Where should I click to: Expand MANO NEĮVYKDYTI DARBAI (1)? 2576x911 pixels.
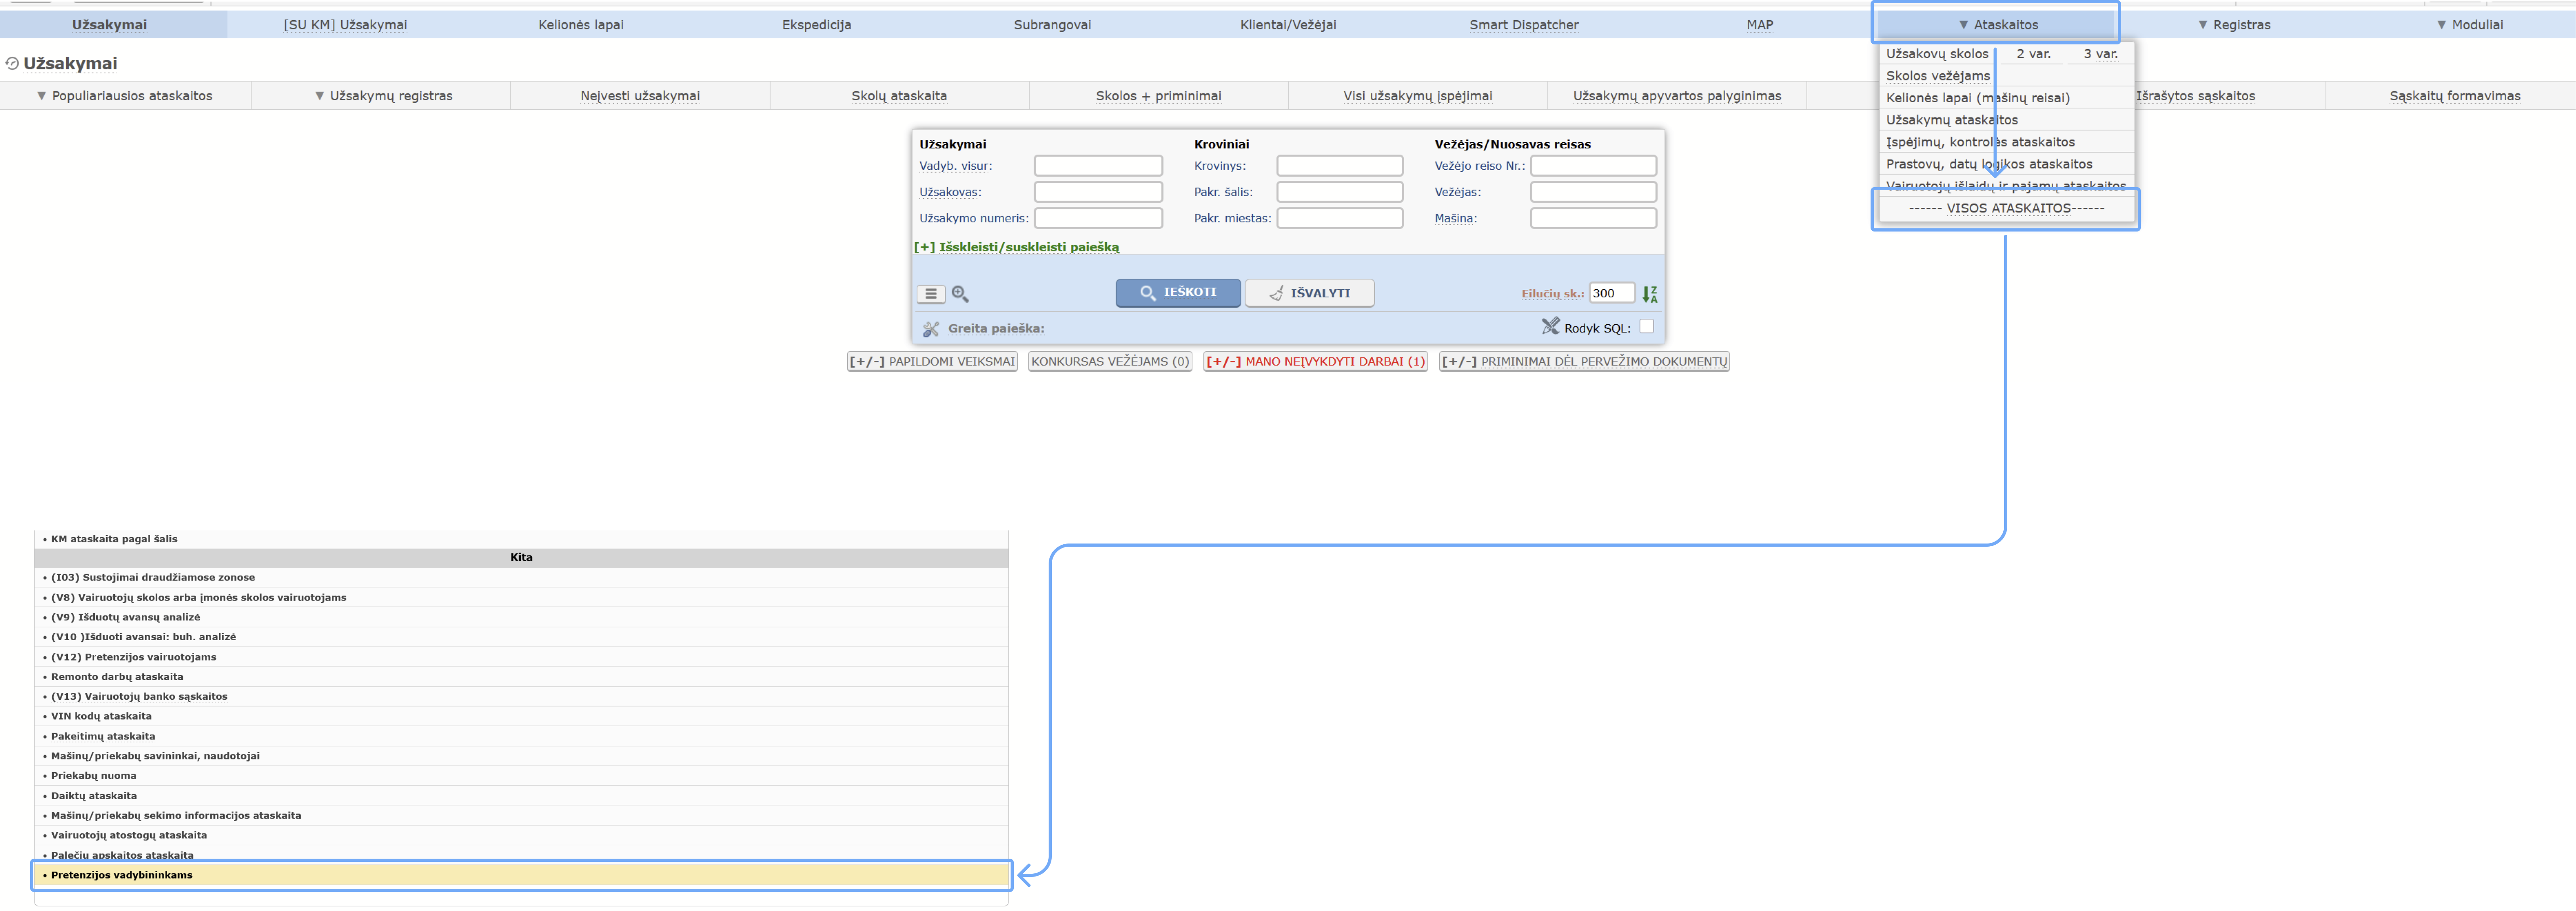[1315, 362]
